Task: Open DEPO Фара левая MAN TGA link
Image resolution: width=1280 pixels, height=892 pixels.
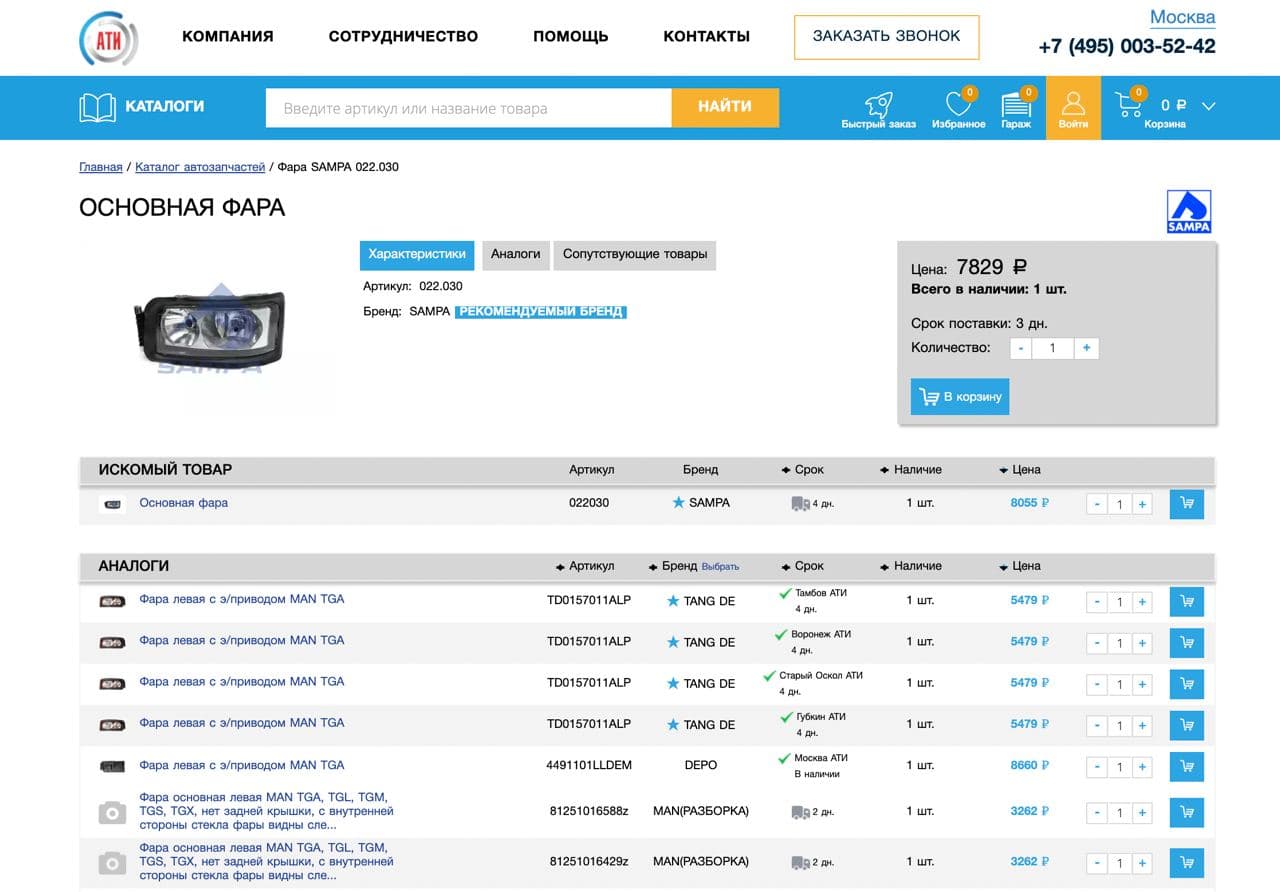Action: [x=242, y=765]
